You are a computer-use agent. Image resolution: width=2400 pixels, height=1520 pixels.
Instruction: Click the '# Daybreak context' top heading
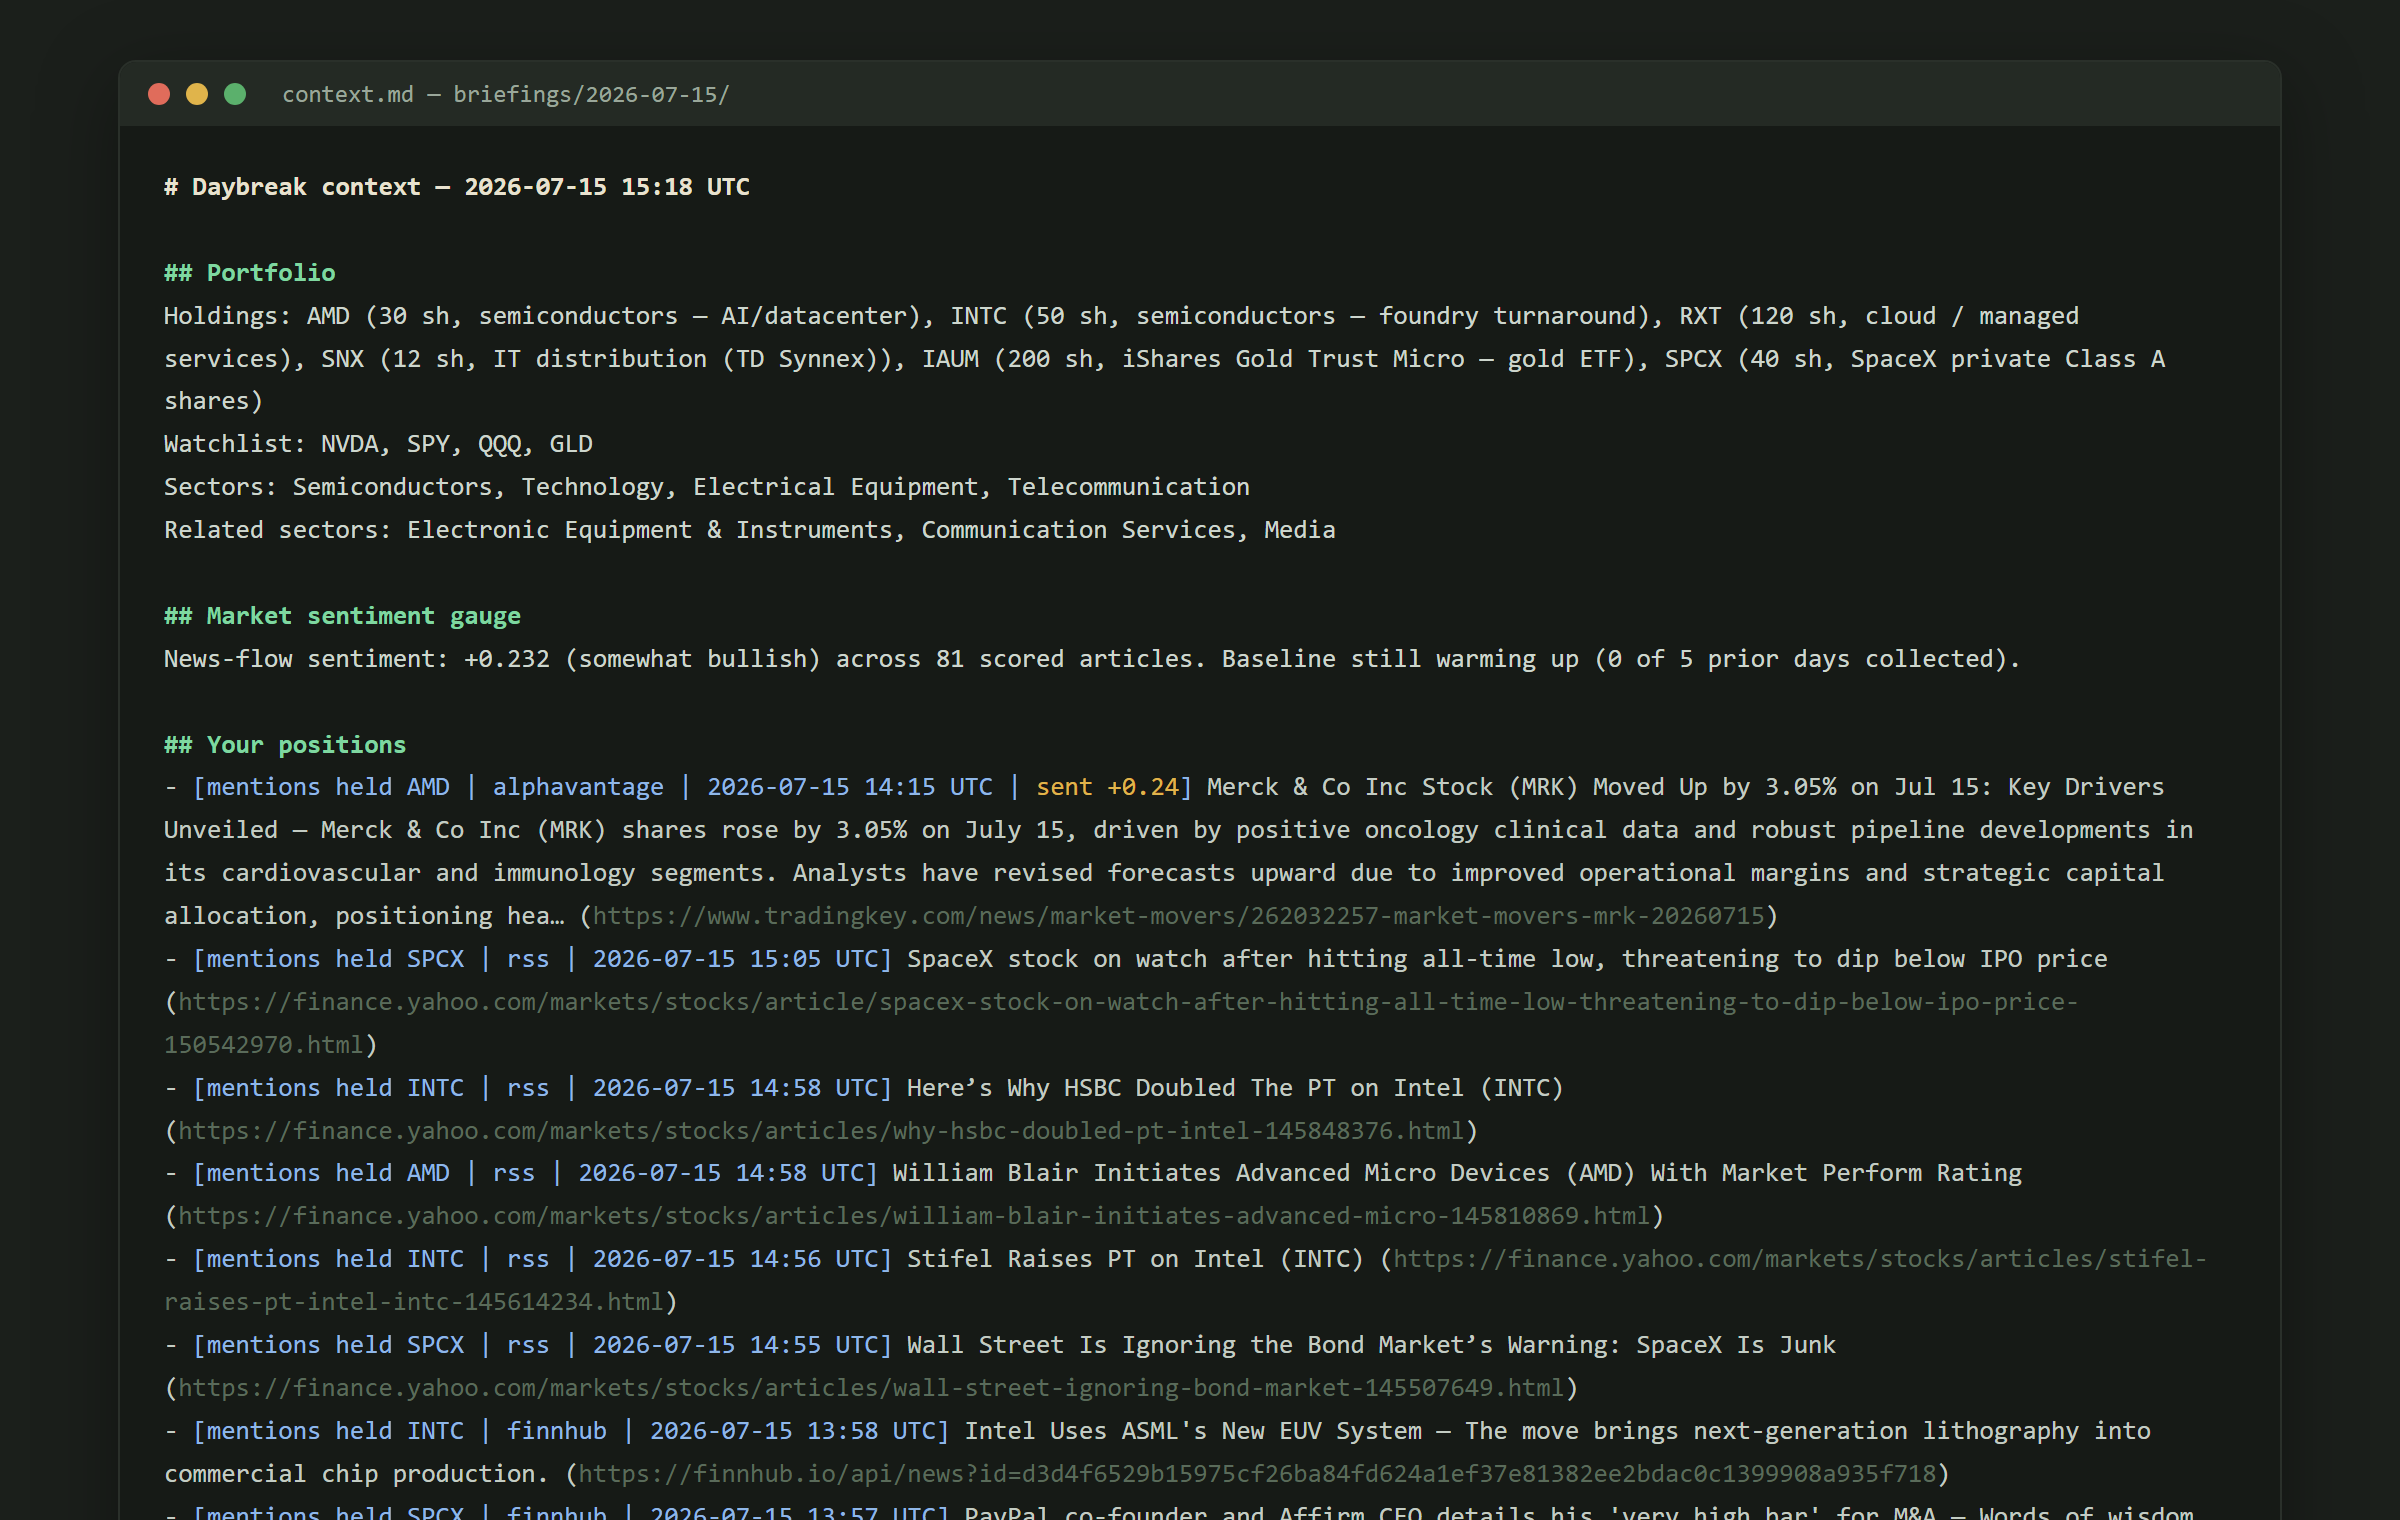(x=457, y=187)
